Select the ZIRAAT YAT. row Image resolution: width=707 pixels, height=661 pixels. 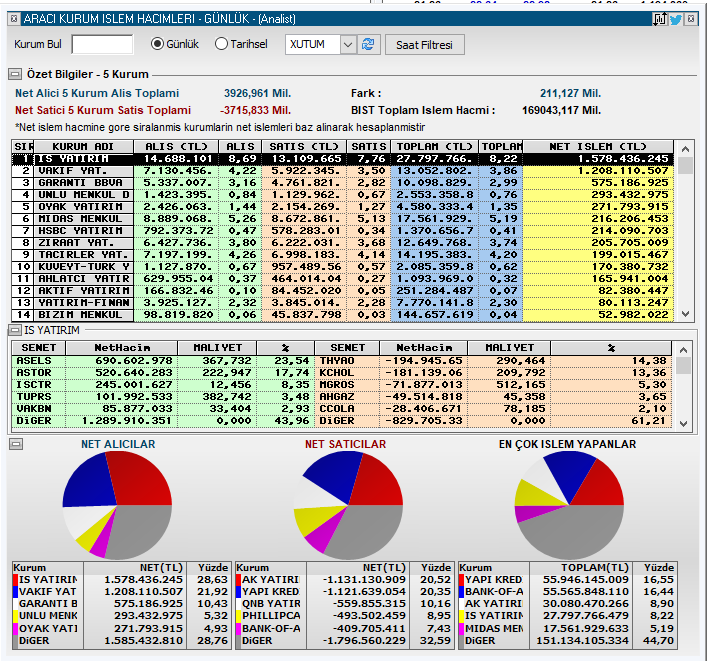(x=343, y=243)
